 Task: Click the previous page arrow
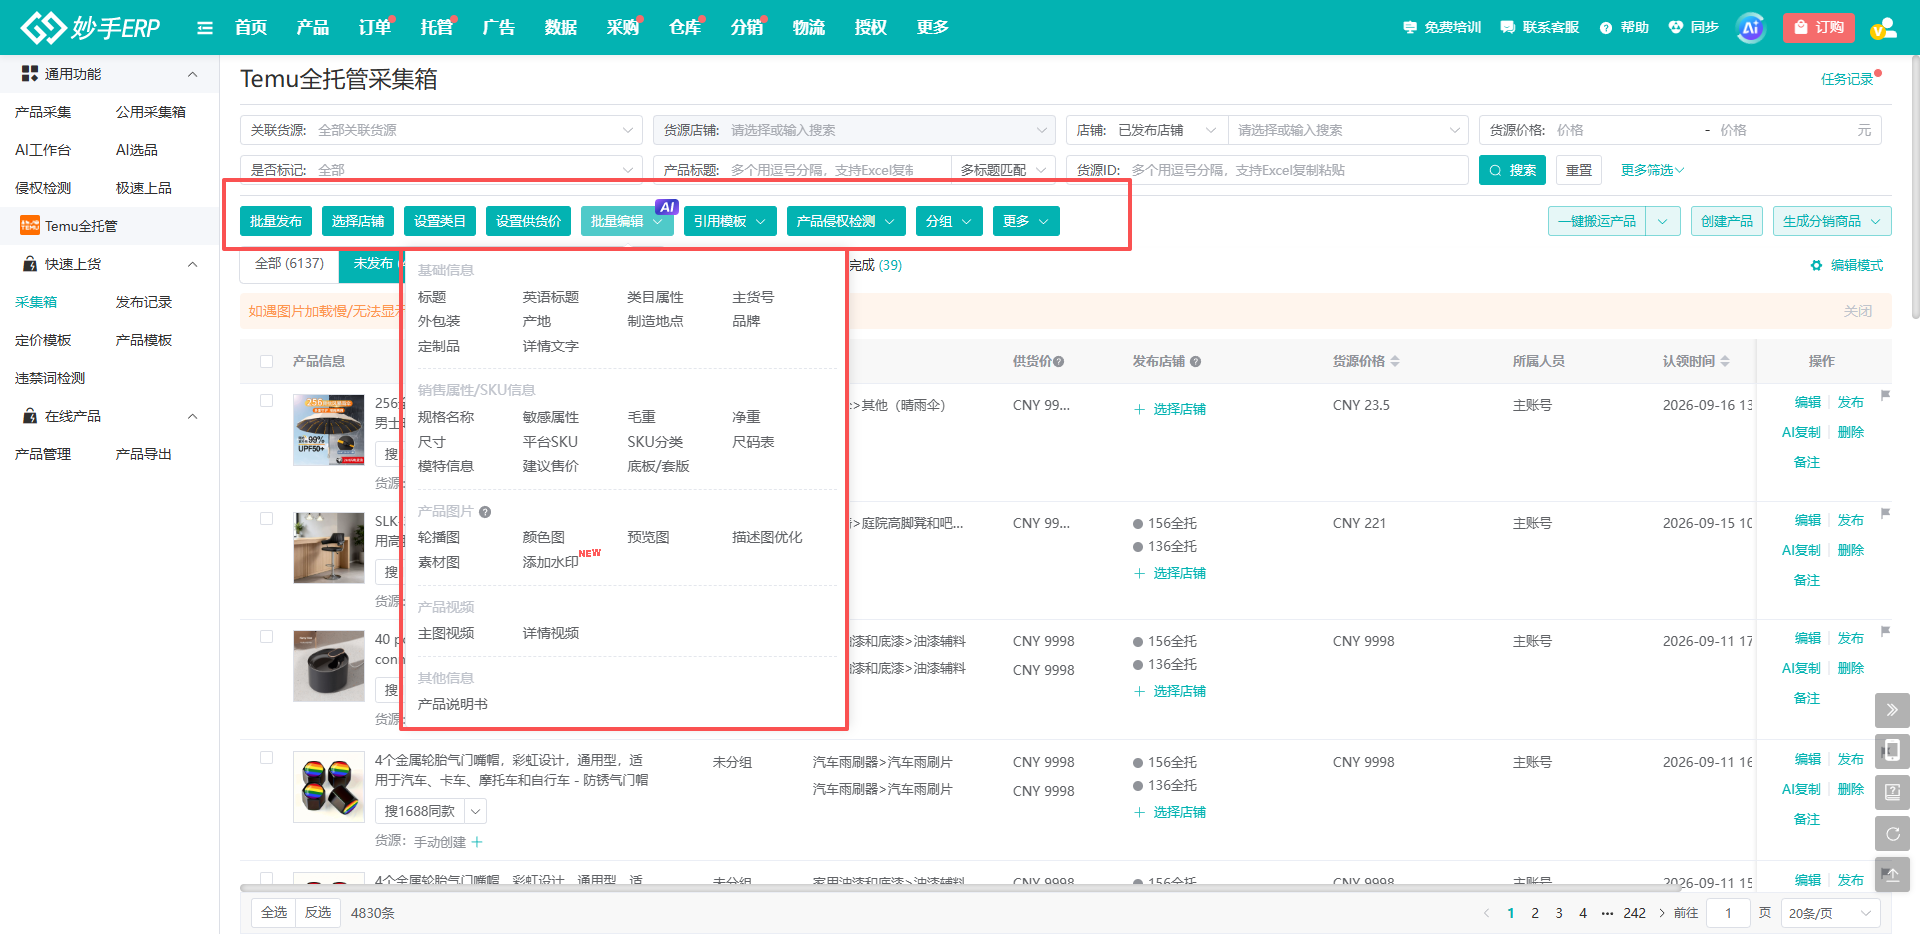[1487, 913]
